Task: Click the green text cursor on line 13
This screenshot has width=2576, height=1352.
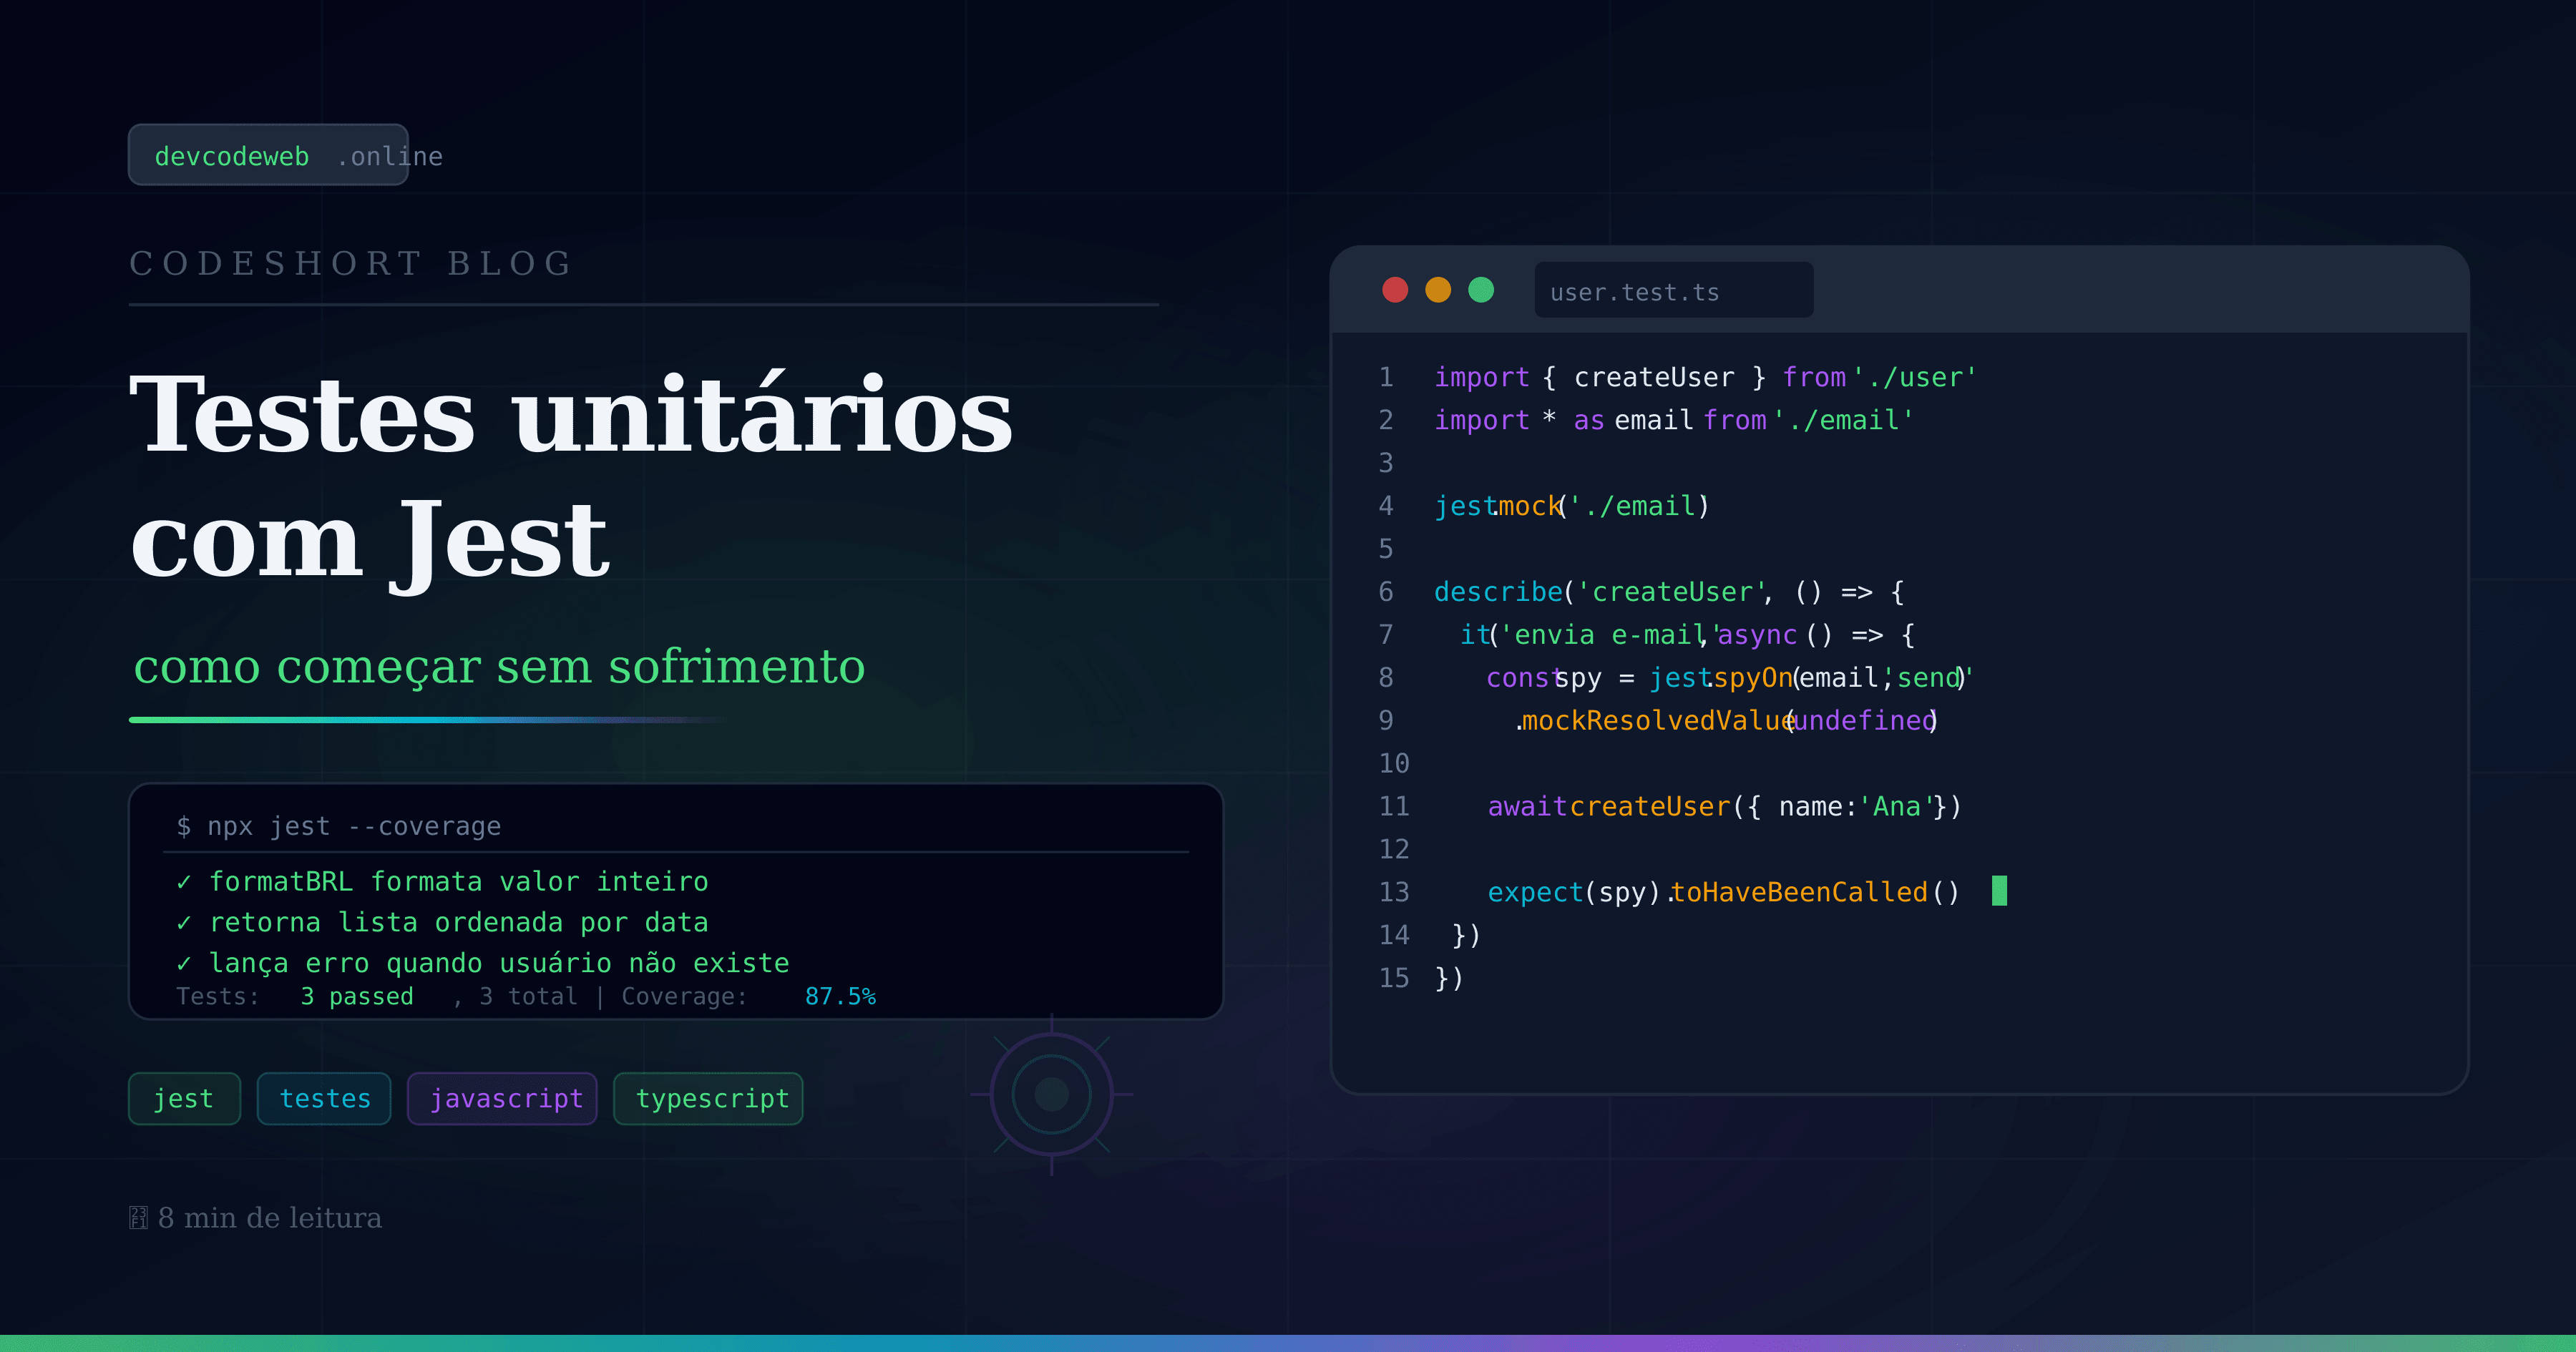Action: coord(1999,891)
